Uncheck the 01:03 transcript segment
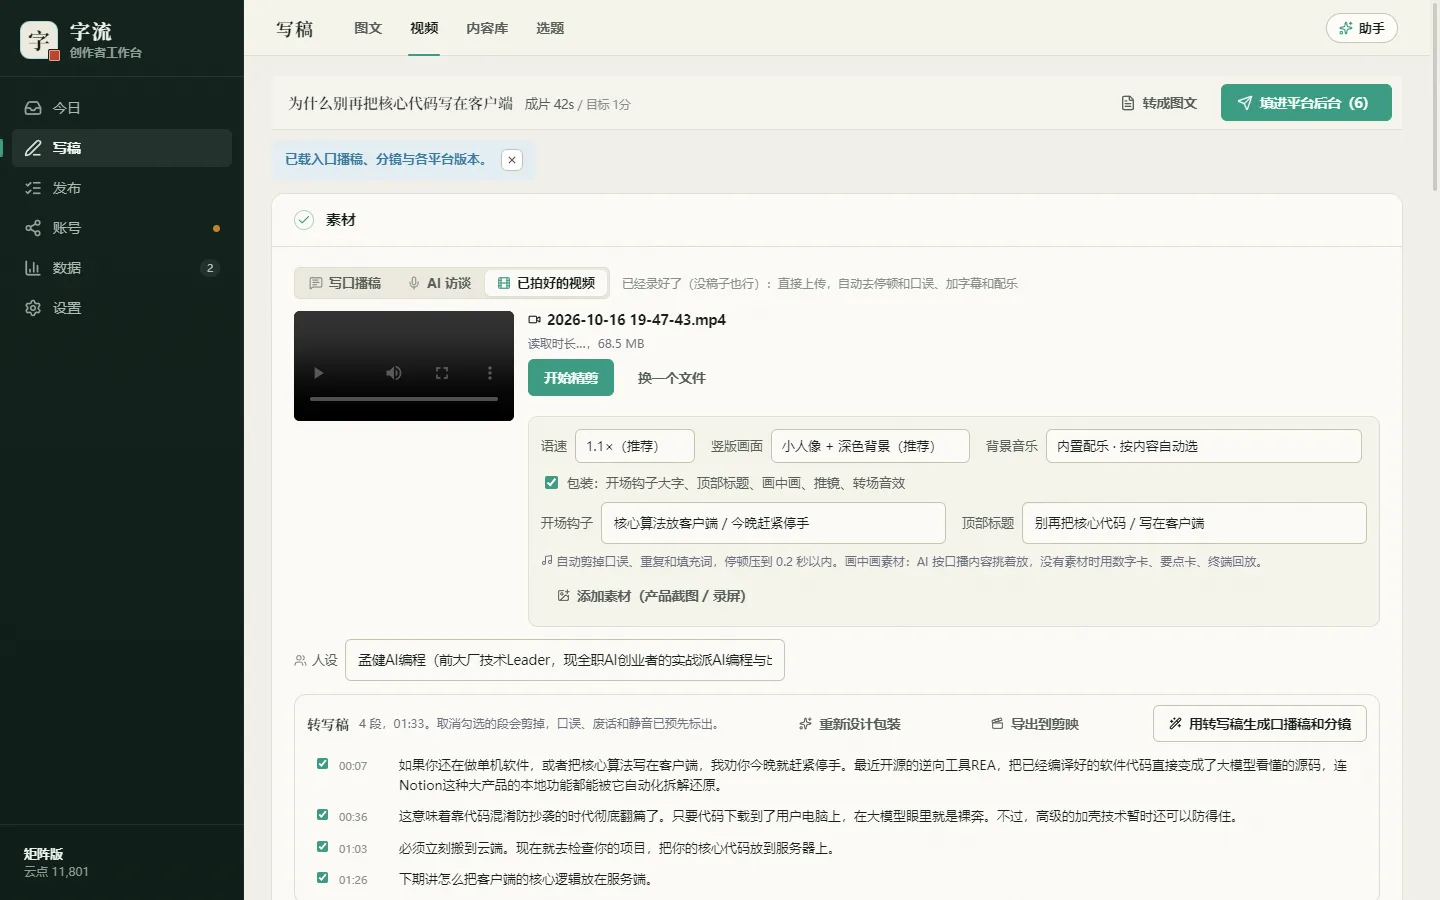Image resolution: width=1440 pixels, height=900 pixels. point(322,847)
